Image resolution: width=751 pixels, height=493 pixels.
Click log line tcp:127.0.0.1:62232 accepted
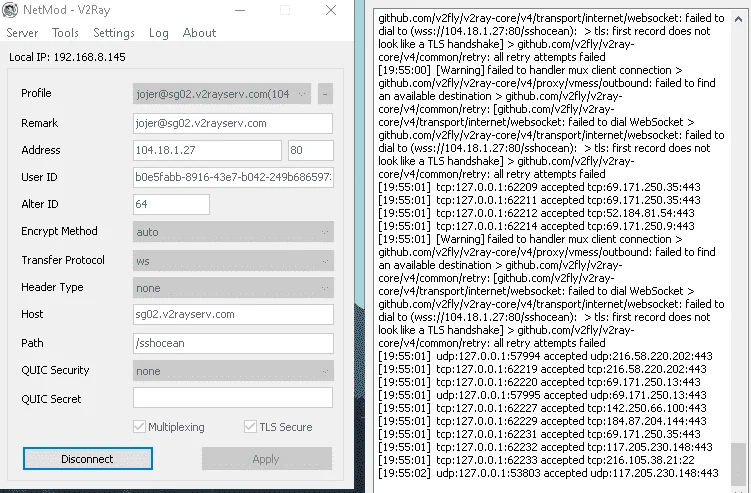pyautogui.click(x=546, y=447)
